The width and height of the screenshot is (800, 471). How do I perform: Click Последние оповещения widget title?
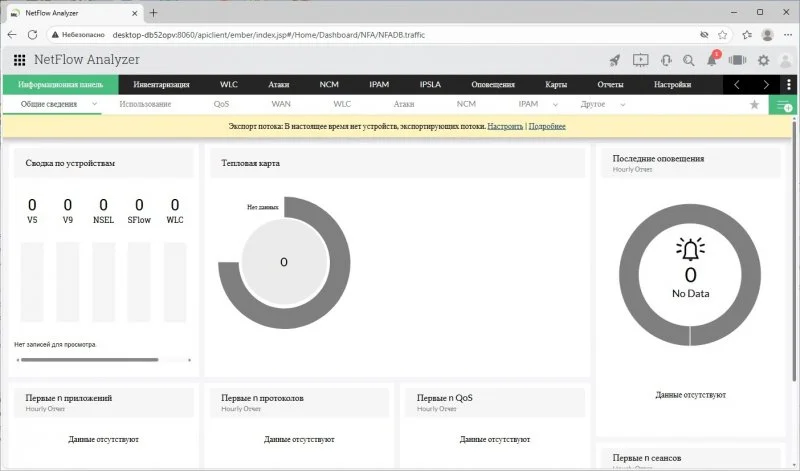[x=658, y=159]
